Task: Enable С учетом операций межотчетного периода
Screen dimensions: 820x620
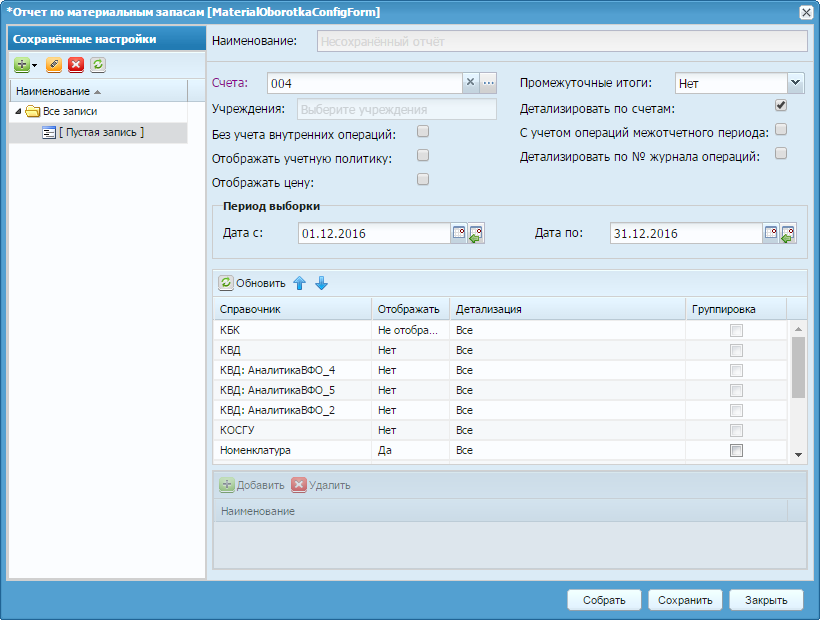Action: [x=781, y=129]
